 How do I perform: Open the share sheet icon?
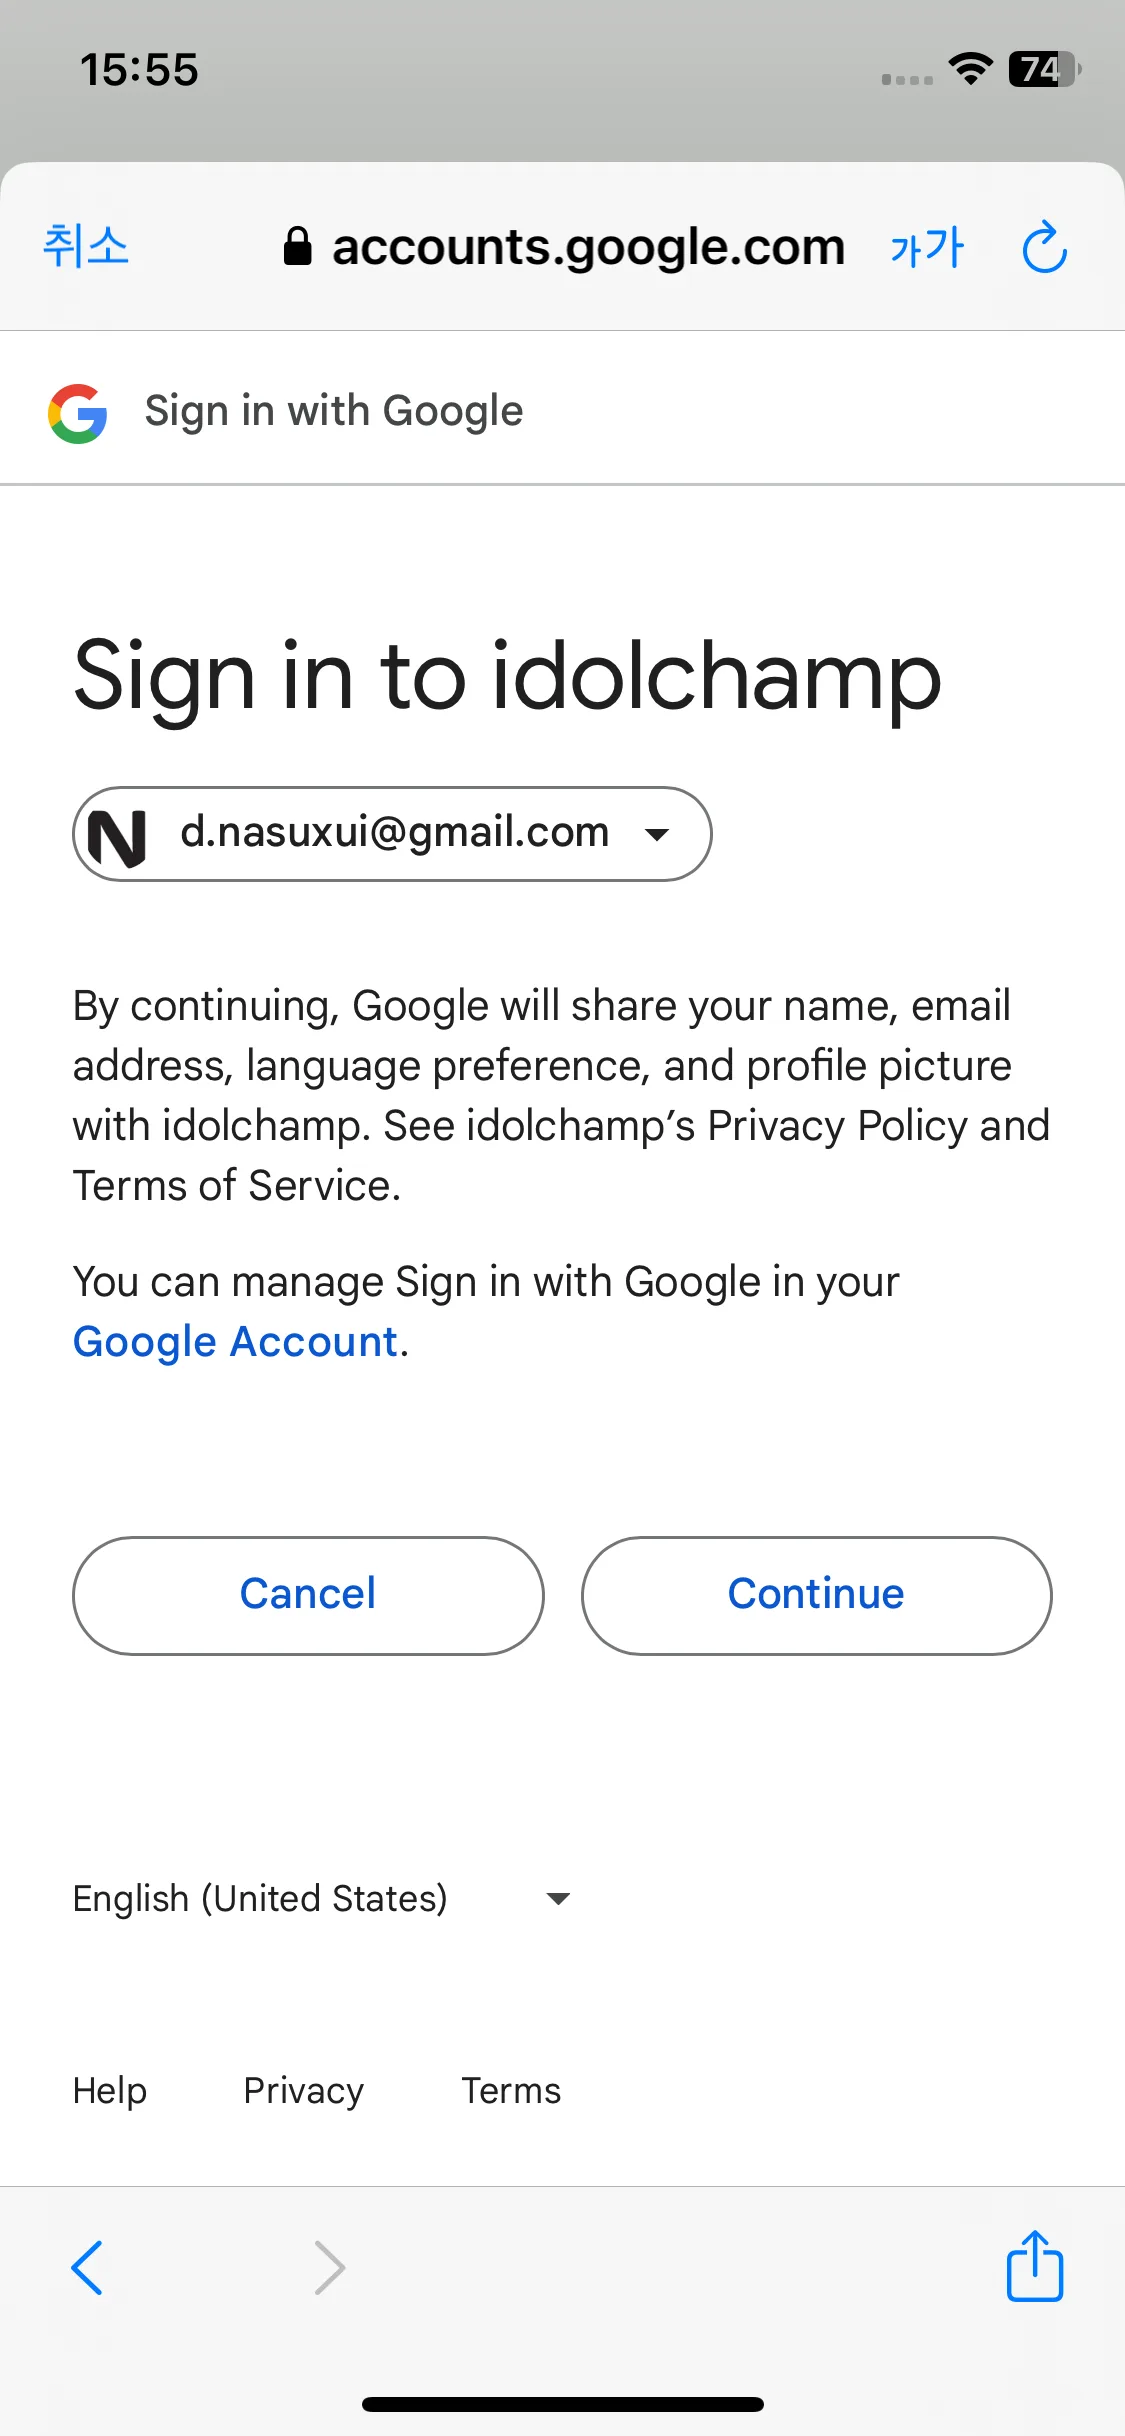tap(1034, 2266)
